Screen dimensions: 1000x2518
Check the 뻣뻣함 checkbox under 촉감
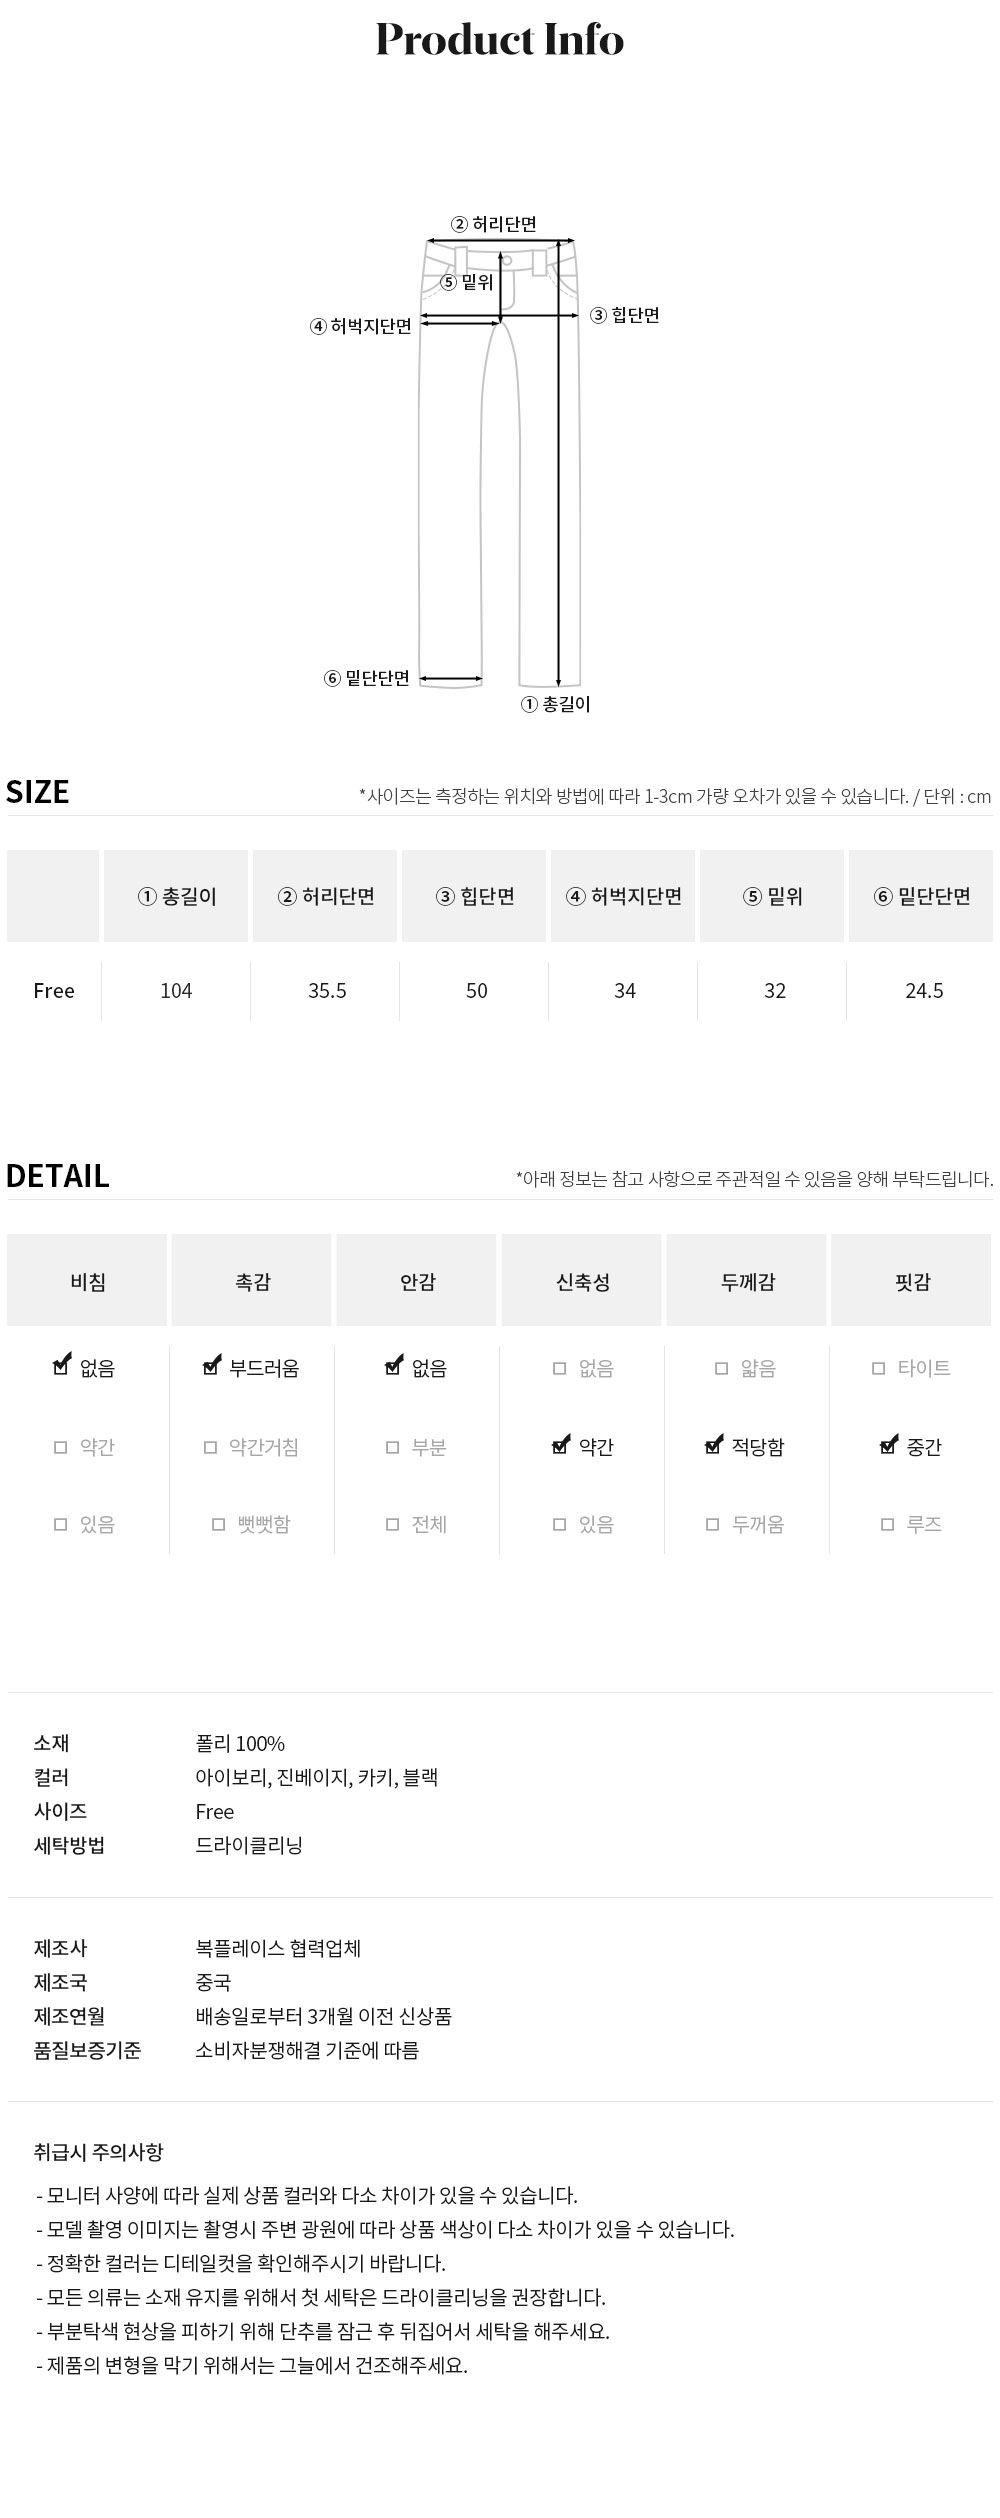pyautogui.click(x=219, y=1525)
